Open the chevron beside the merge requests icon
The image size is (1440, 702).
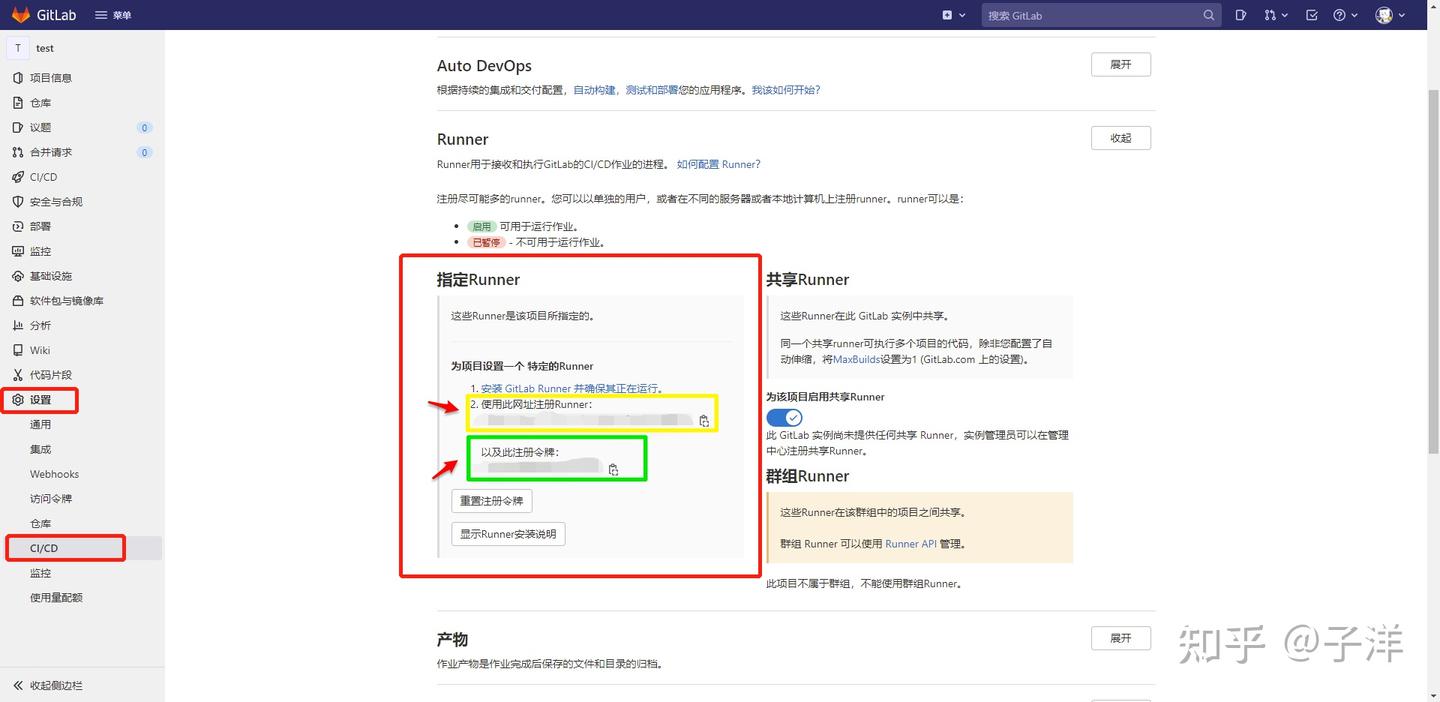pyautogui.click(x=1285, y=15)
